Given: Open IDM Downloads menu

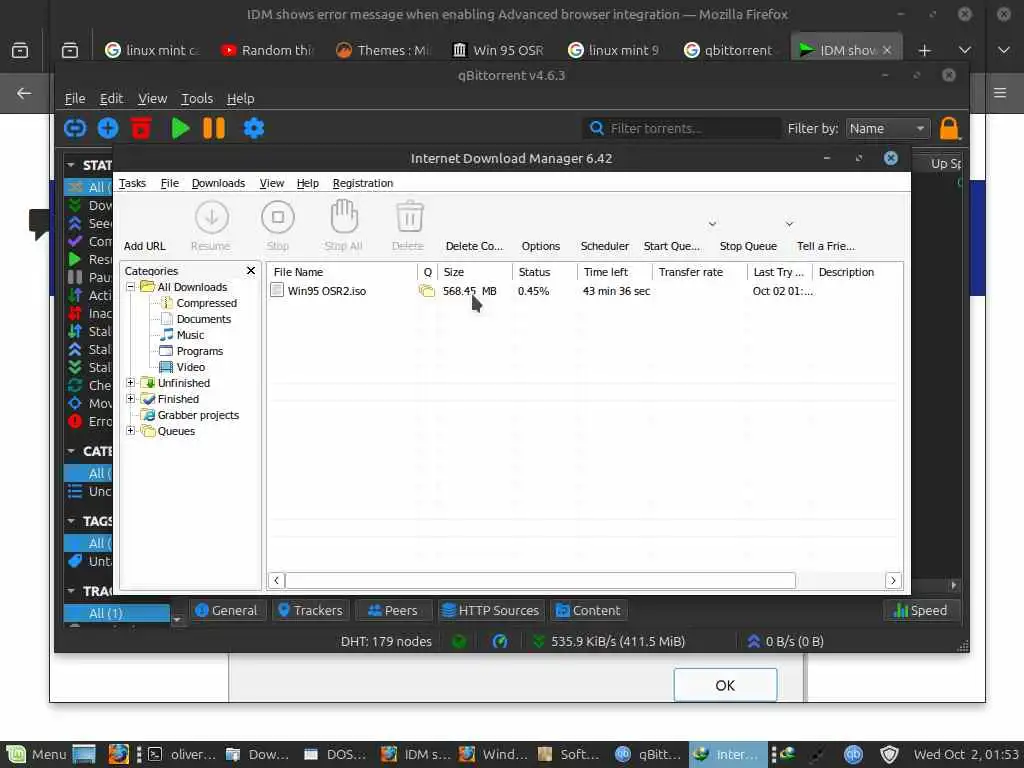Looking at the screenshot, I should [218, 183].
